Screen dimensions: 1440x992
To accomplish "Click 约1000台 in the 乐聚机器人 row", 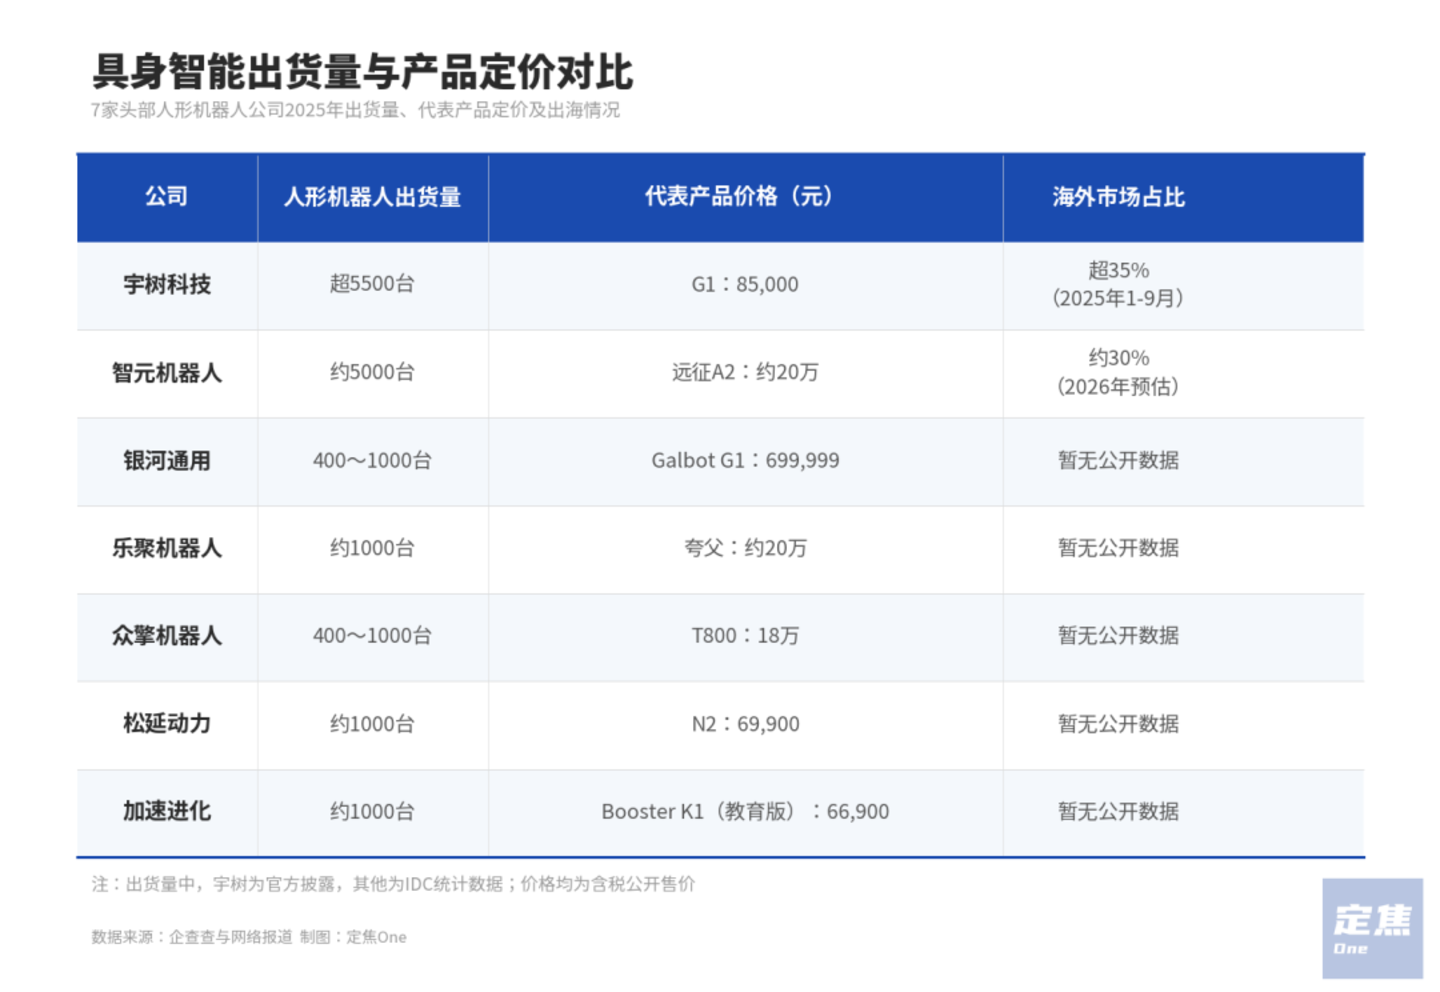I will [x=373, y=548].
